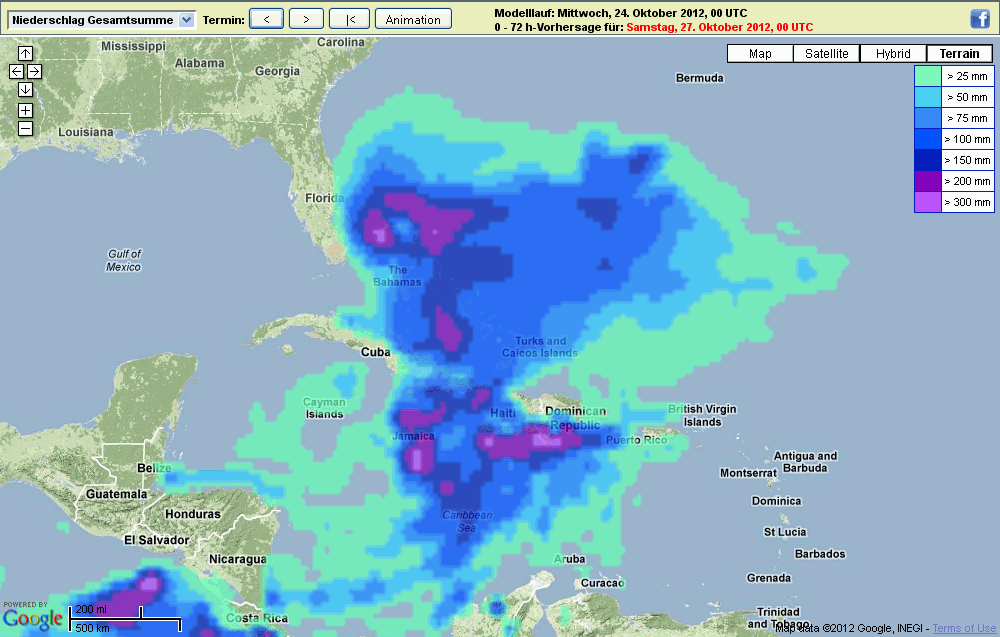Click the > 300 mm legend color swatch

(x=928, y=202)
